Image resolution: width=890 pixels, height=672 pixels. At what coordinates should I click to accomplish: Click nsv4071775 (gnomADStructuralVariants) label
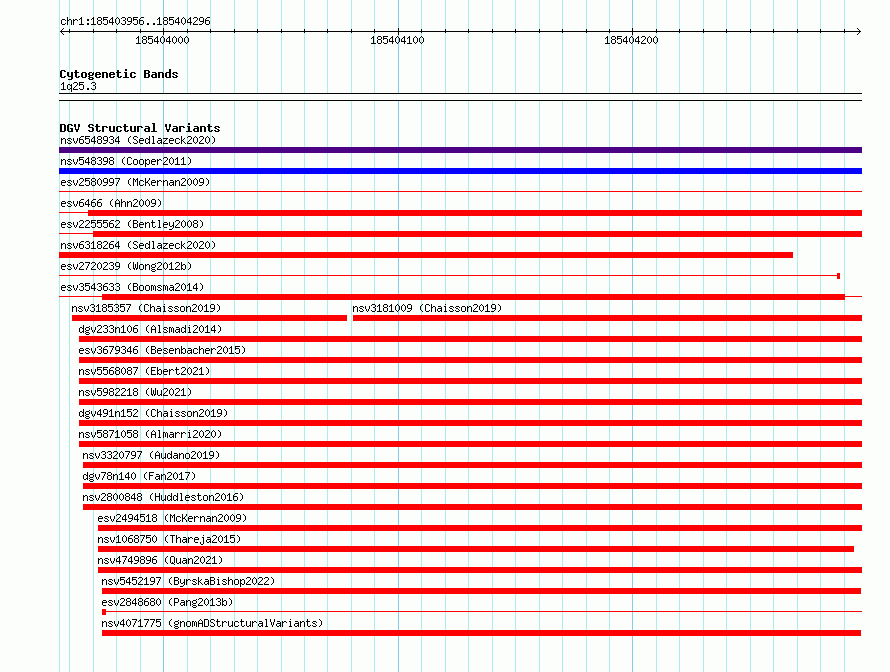coord(212,623)
